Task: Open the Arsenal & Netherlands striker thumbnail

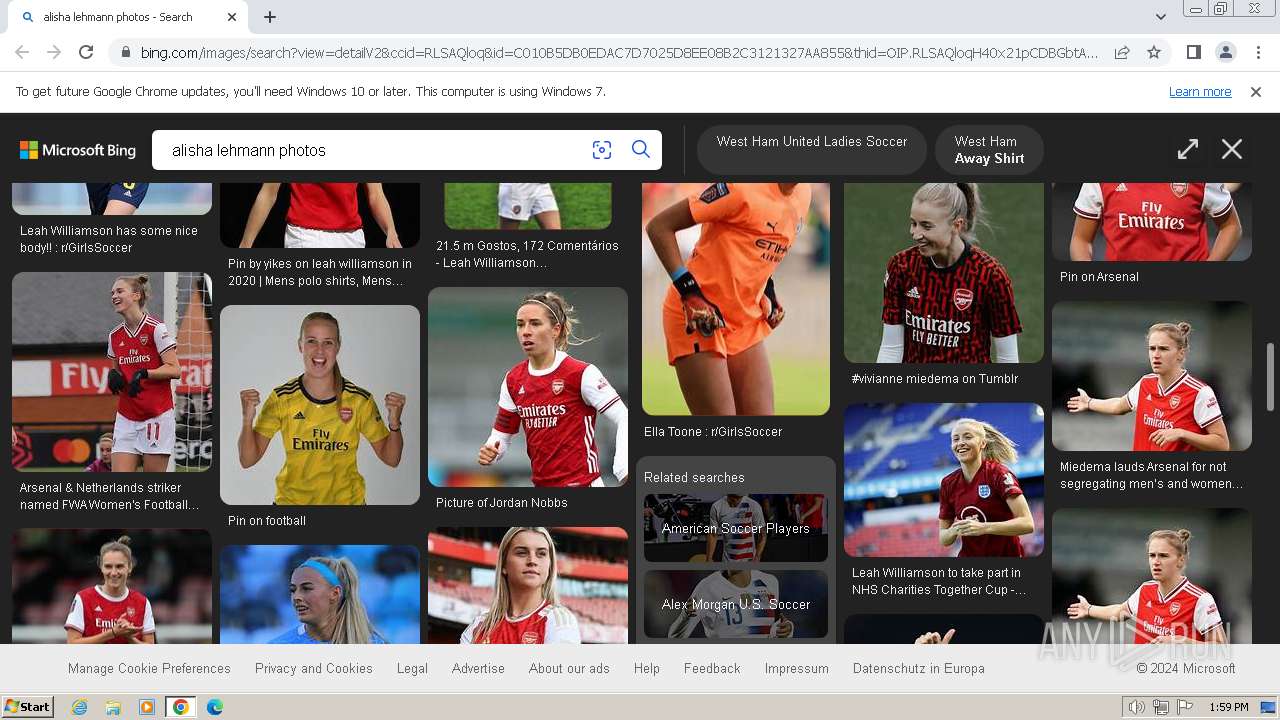Action: click(112, 372)
